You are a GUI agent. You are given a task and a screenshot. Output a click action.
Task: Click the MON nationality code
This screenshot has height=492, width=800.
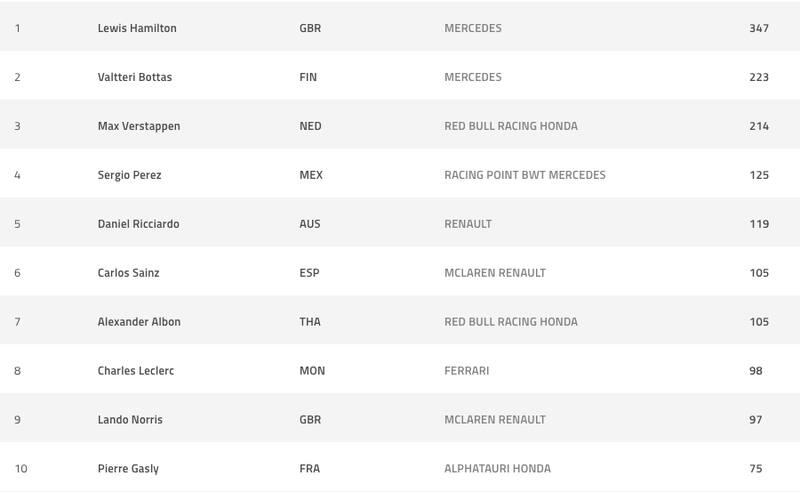pyautogui.click(x=312, y=371)
